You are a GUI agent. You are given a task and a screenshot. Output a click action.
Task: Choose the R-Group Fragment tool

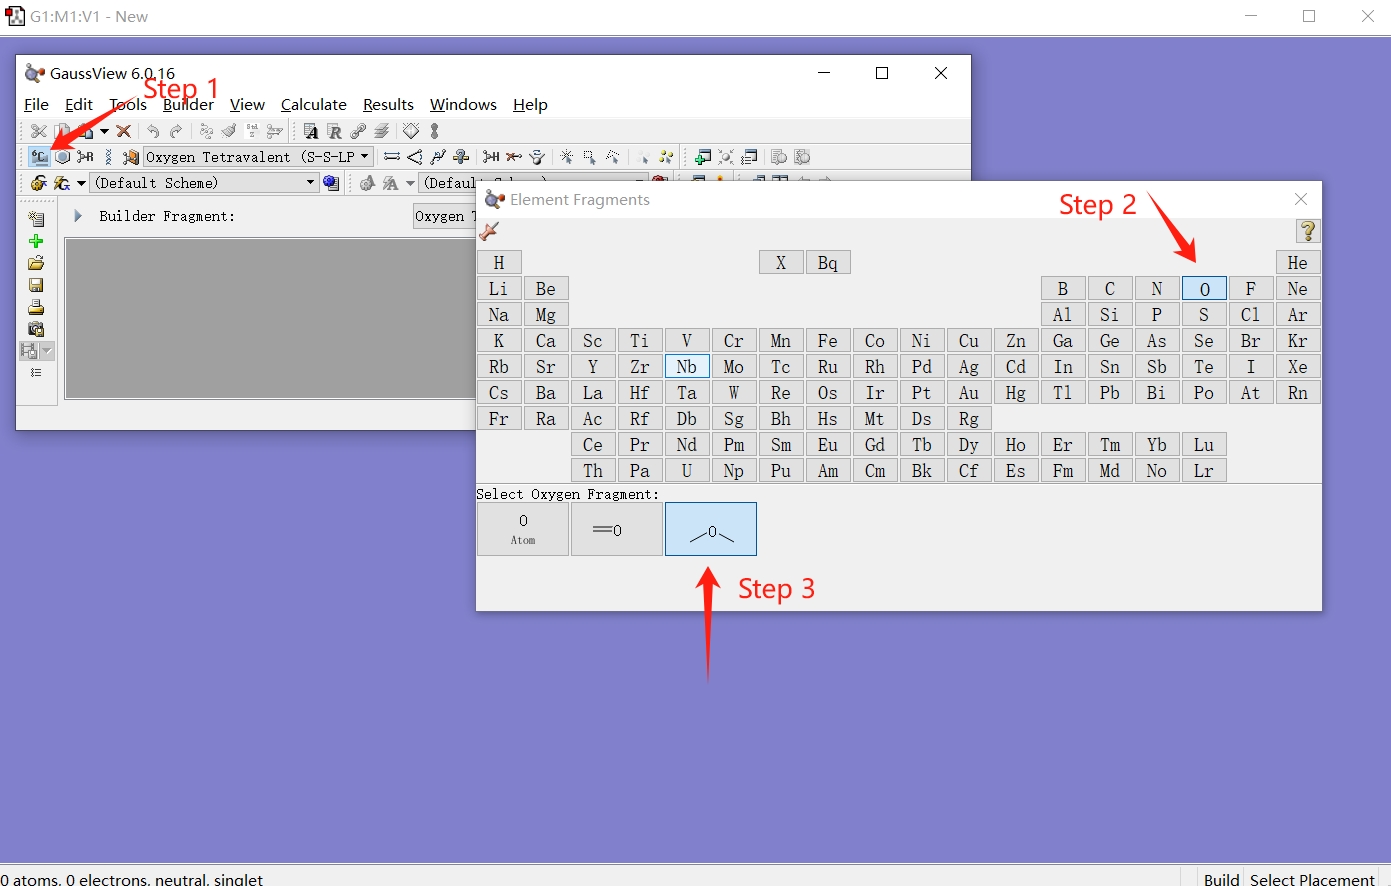coord(86,157)
